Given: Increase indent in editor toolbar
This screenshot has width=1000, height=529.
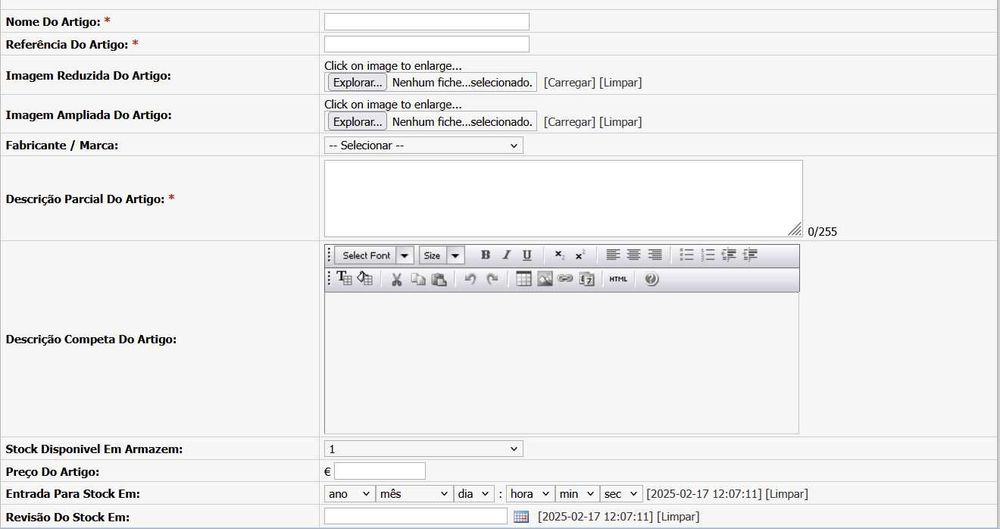Looking at the screenshot, I should (750, 255).
